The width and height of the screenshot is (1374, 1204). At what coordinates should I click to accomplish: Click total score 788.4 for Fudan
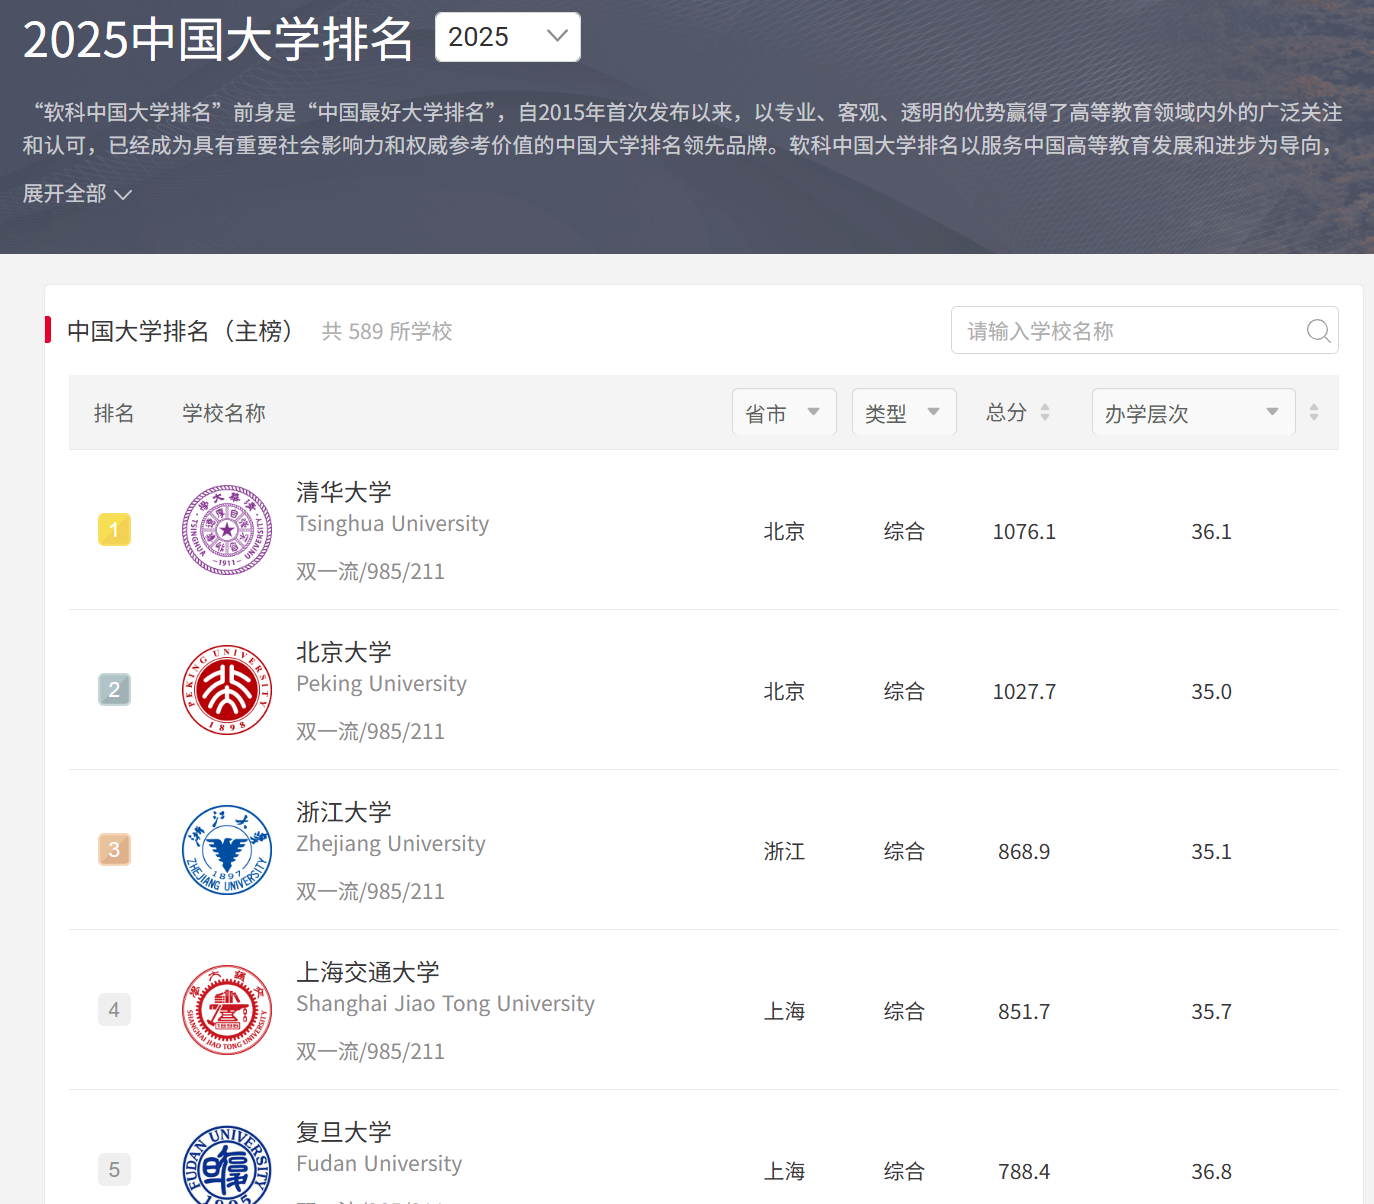pos(1024,1172)
